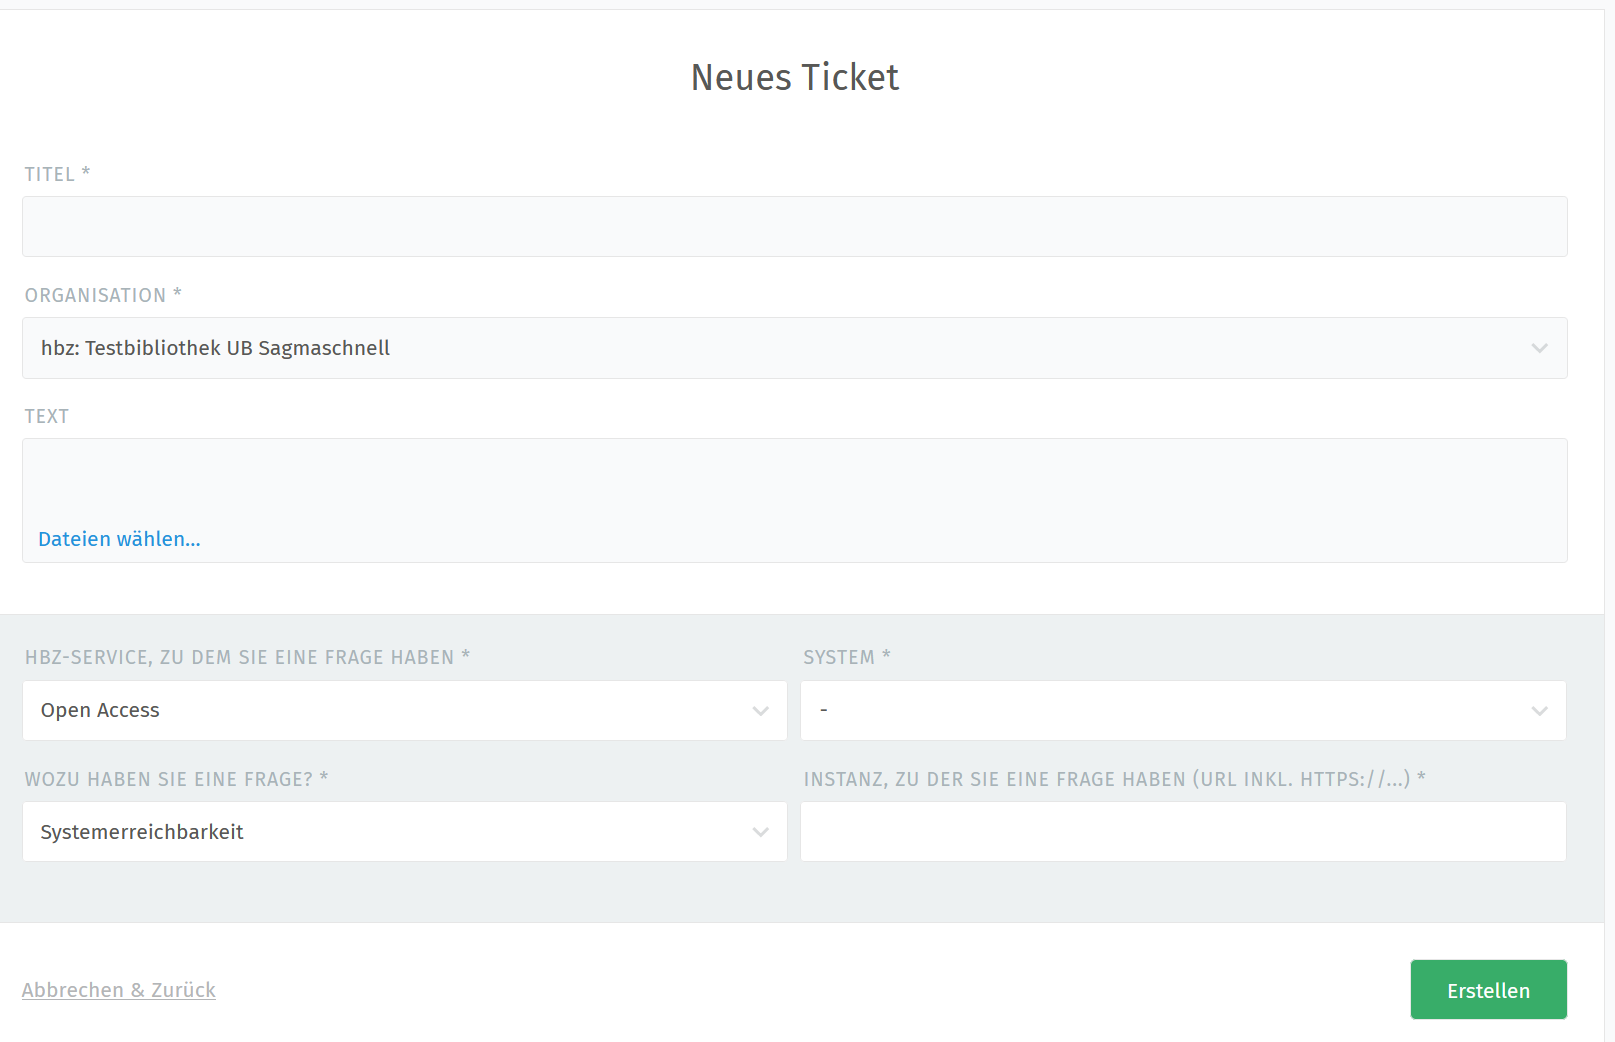Click the Titel input field
The image size is (1615, 1042).
pyautogui.click(x=794, y=227)
